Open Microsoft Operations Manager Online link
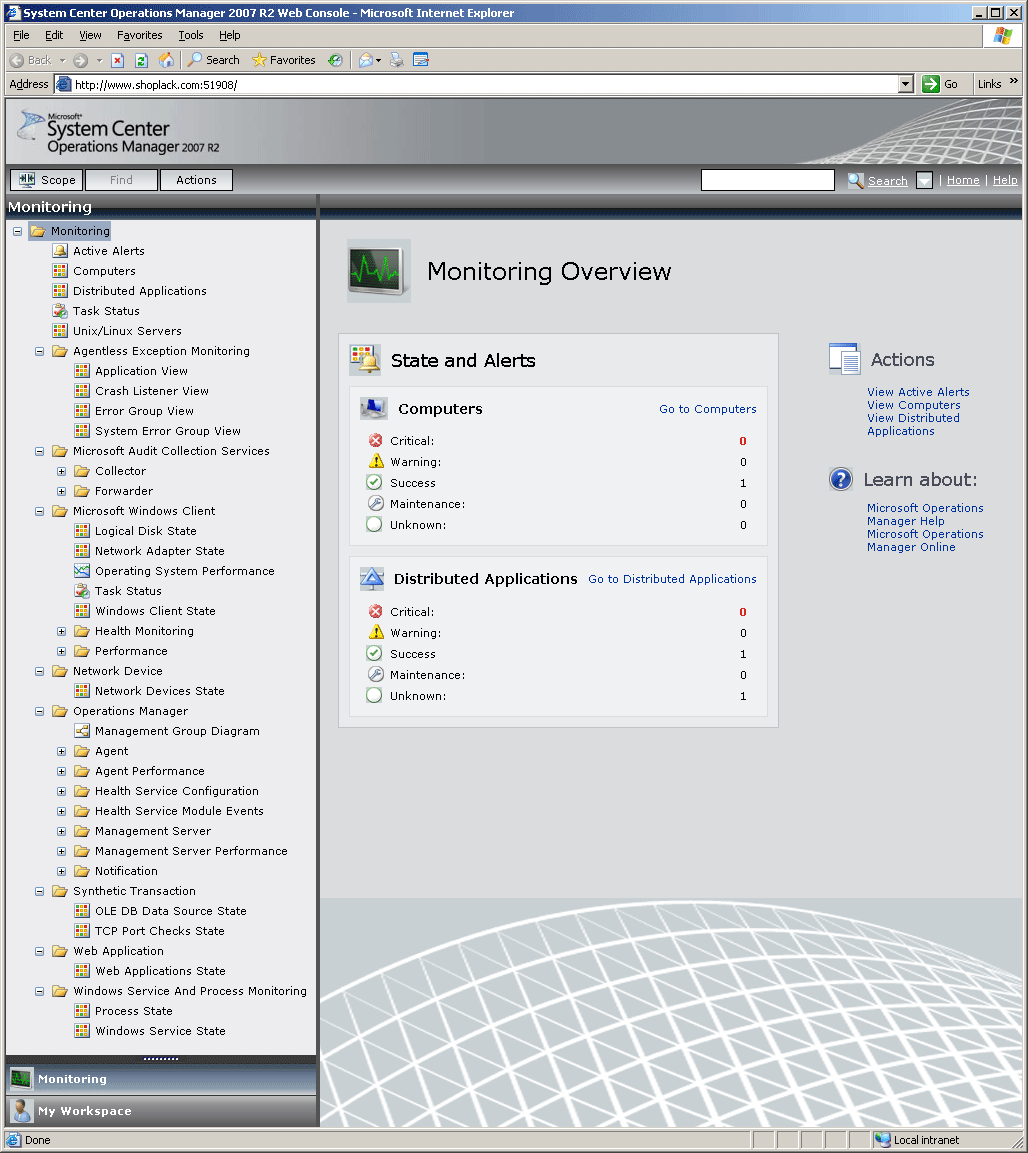 925,540
